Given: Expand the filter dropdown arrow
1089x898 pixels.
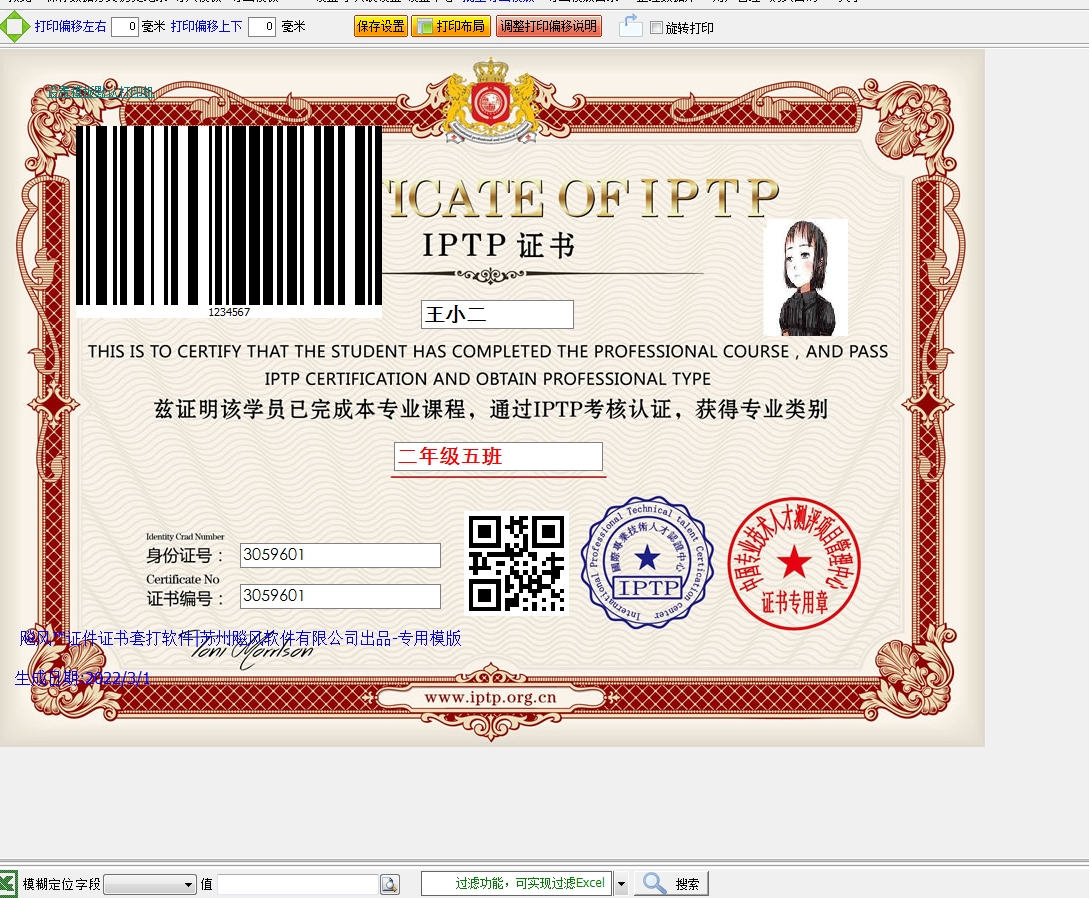Looking at the screenshot, I should (x=620, y=884).
